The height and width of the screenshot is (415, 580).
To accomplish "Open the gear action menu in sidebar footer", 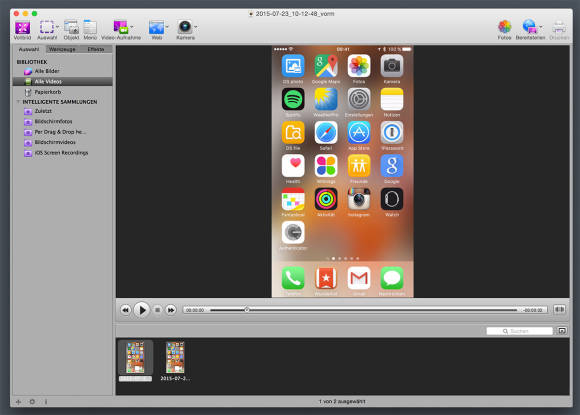I will click(x=32, y=402).
